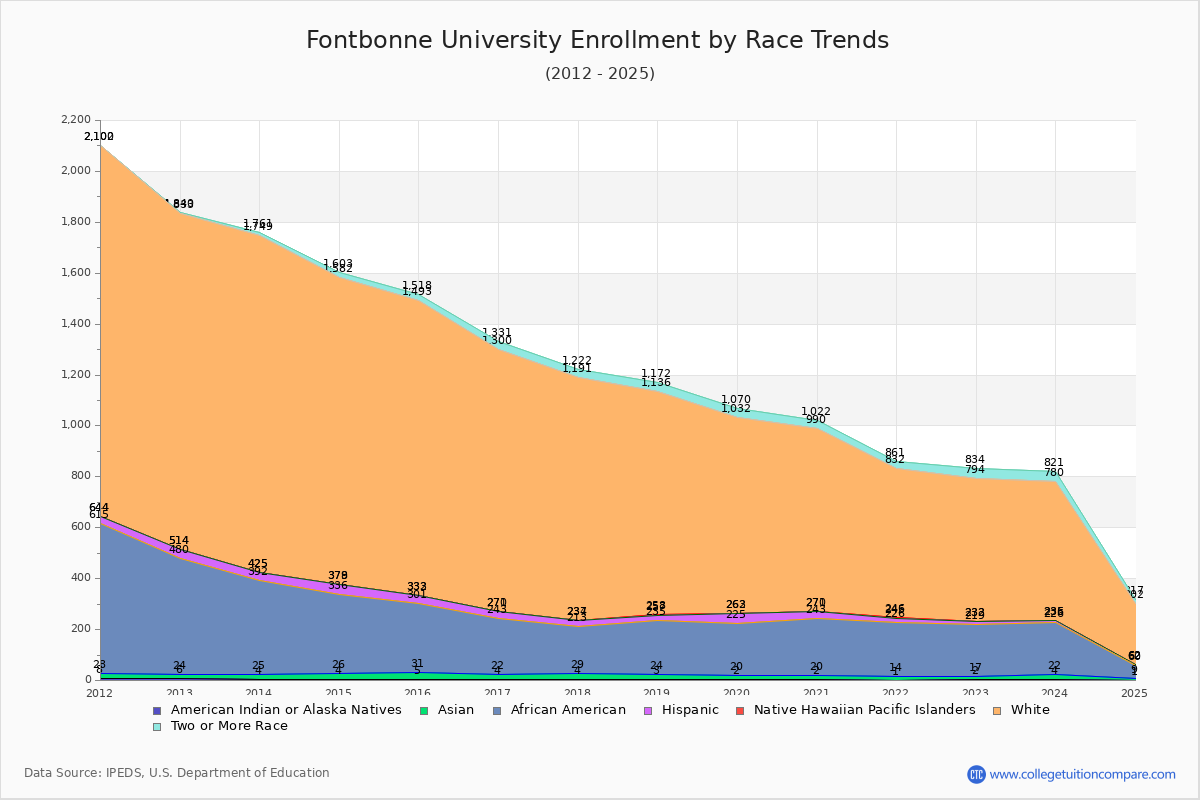The width and height of the screenshot is (1200, 800).
Task: Click the subtitle (2012 - 2025)
Action: 600,74
